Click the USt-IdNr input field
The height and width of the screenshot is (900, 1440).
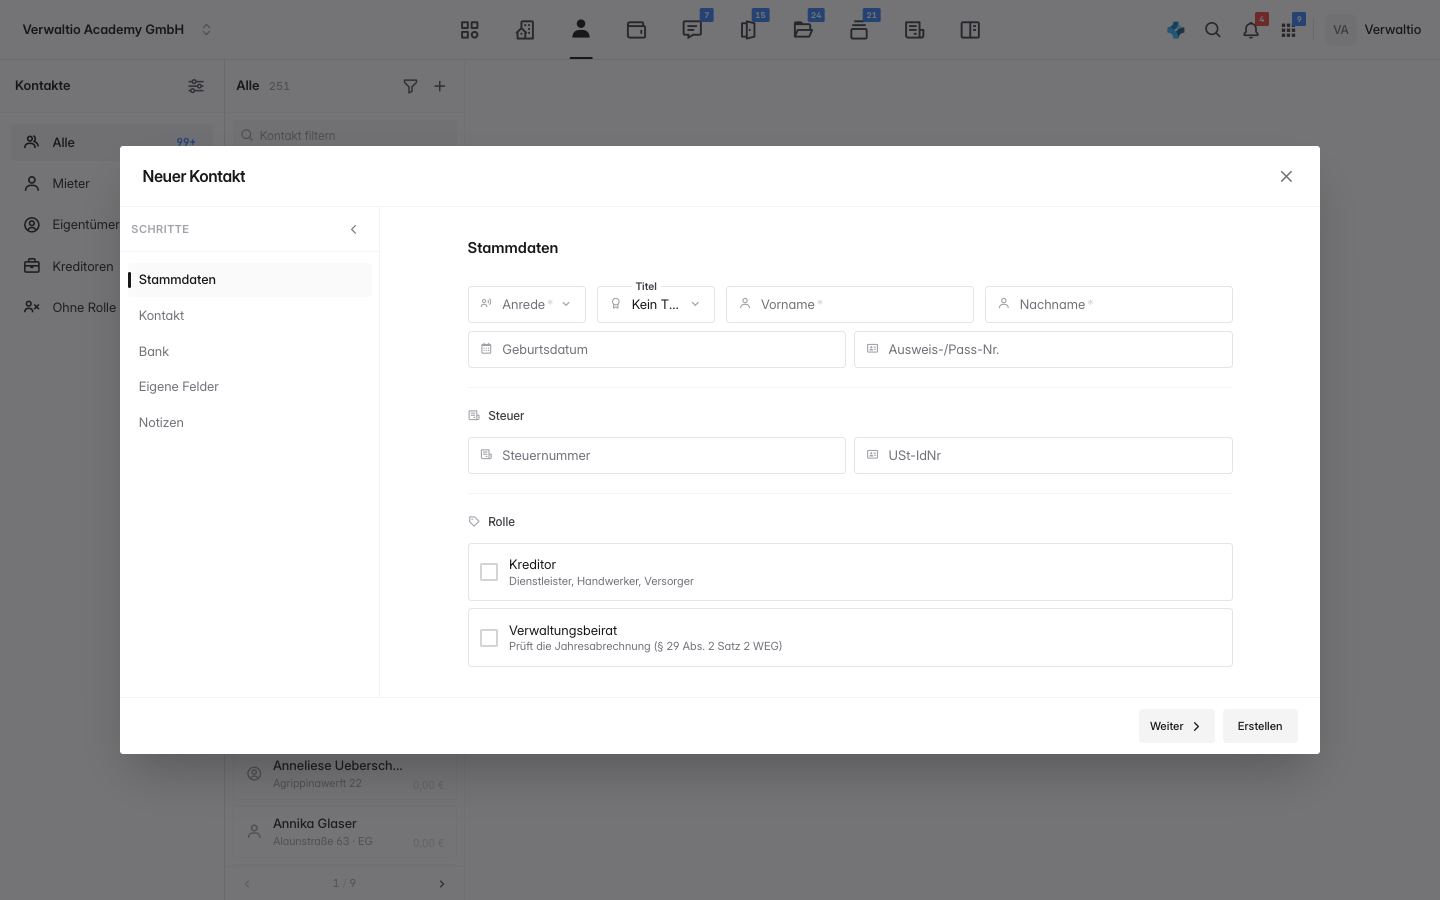tap(1043, 455)
